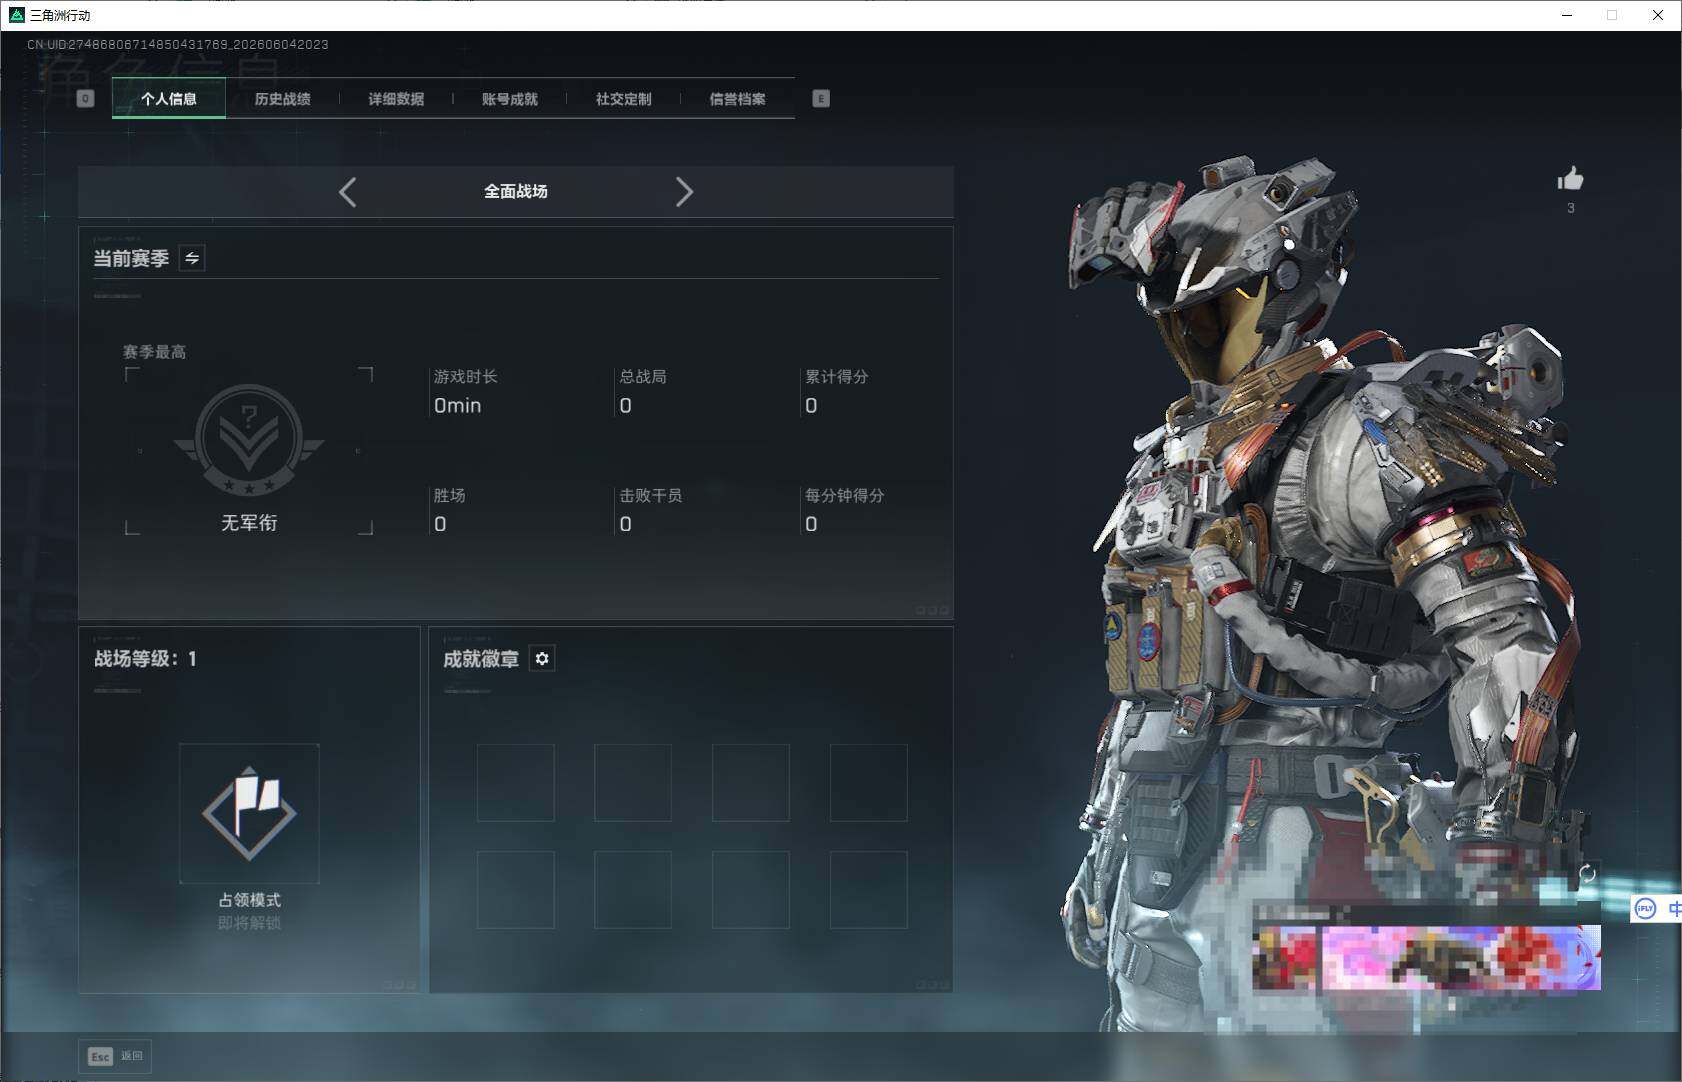
Task: Go to previous game mode with left chevron
Action: click(347, 192)
